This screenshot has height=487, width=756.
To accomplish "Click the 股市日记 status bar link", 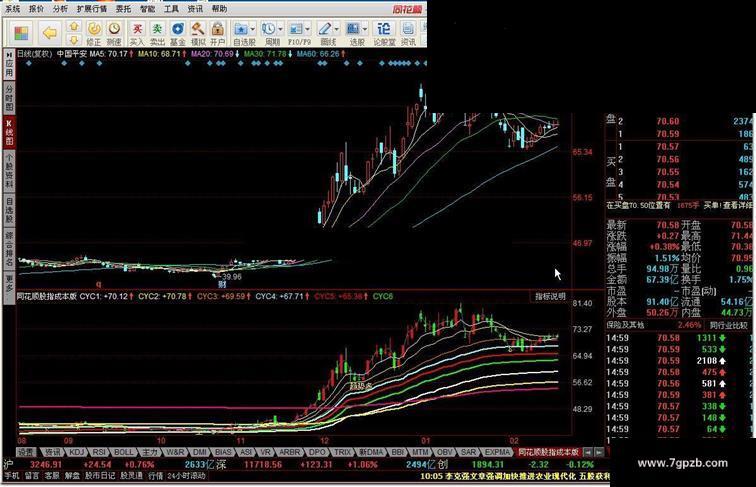I will pos(100,475).
